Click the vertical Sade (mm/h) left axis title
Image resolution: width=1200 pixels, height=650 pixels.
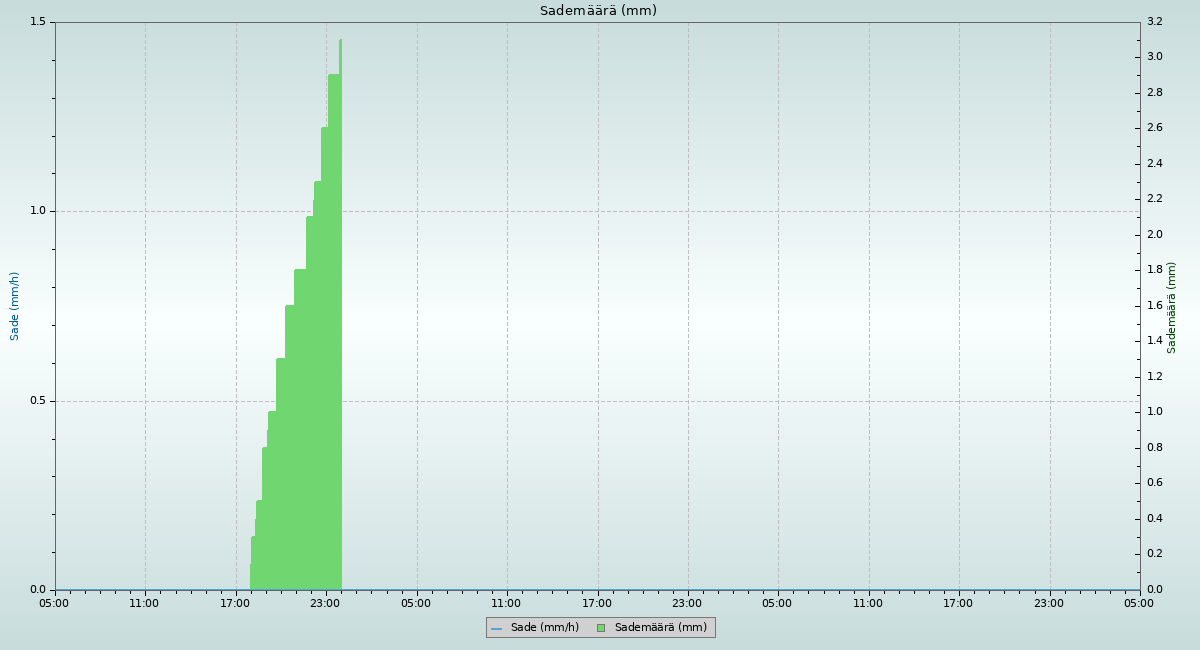[x=15, y=306]
